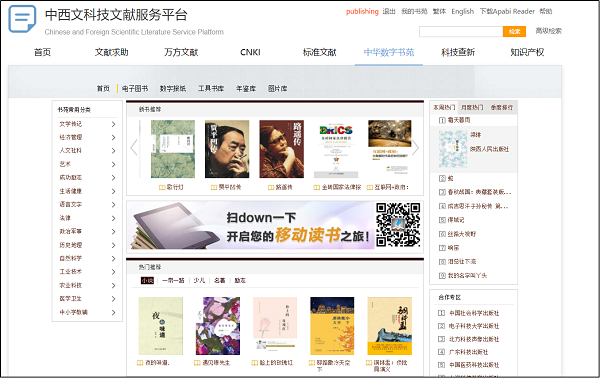Switch to the 数字报纸 sub-tab

point(173,89)
